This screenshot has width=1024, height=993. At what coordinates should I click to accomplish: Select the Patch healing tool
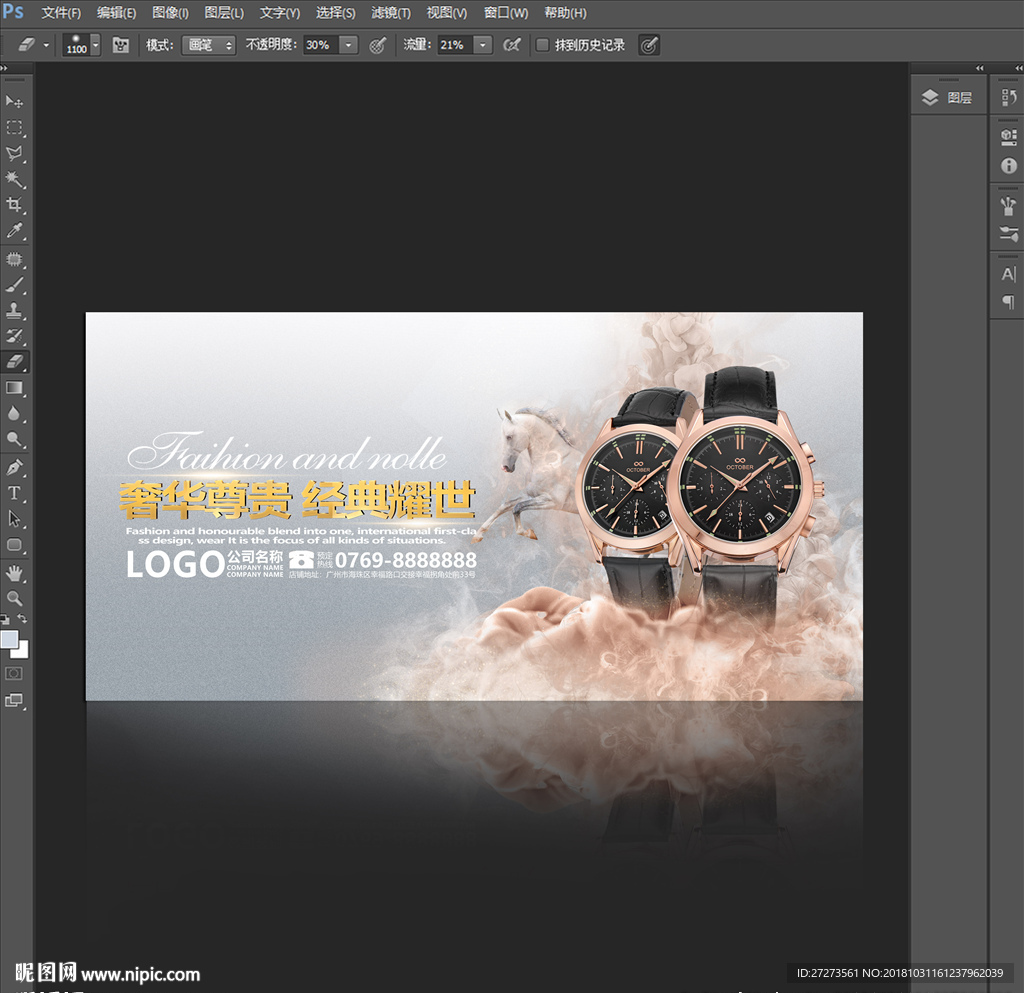click(x=14, y=259)
